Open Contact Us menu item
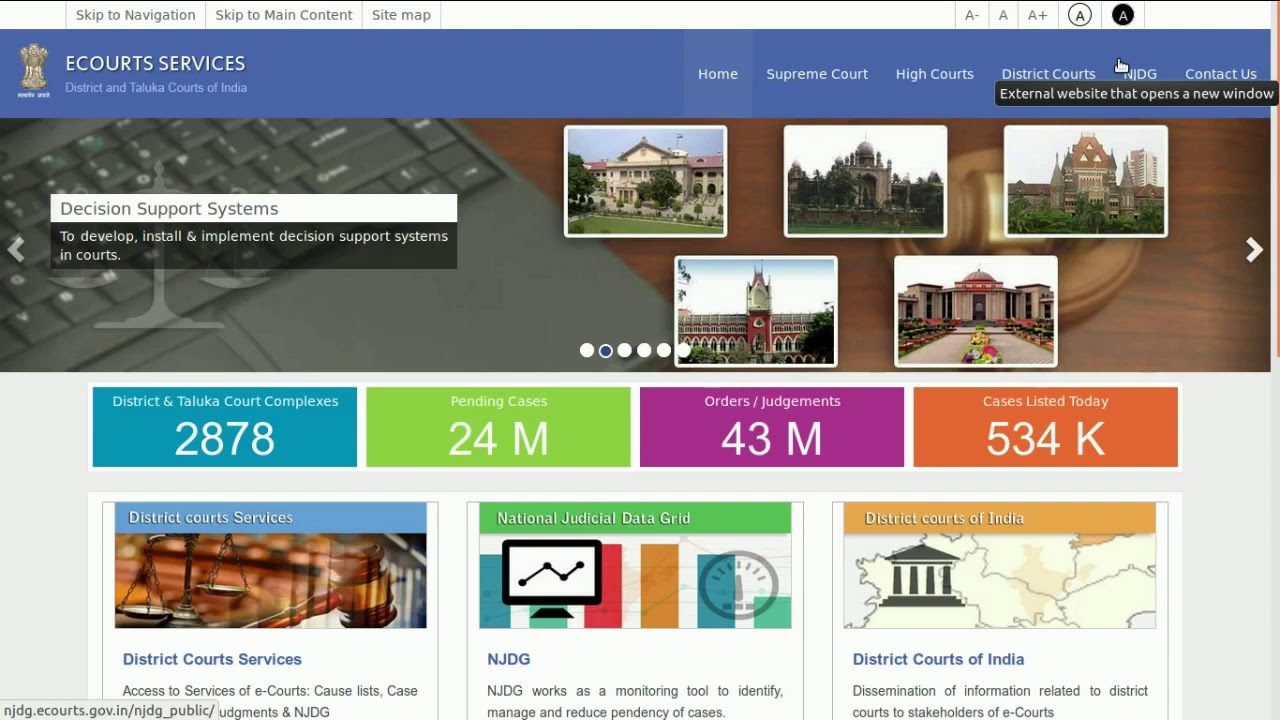The image size is (1280, 720). pyautogui.click(x=1221, y=74)
